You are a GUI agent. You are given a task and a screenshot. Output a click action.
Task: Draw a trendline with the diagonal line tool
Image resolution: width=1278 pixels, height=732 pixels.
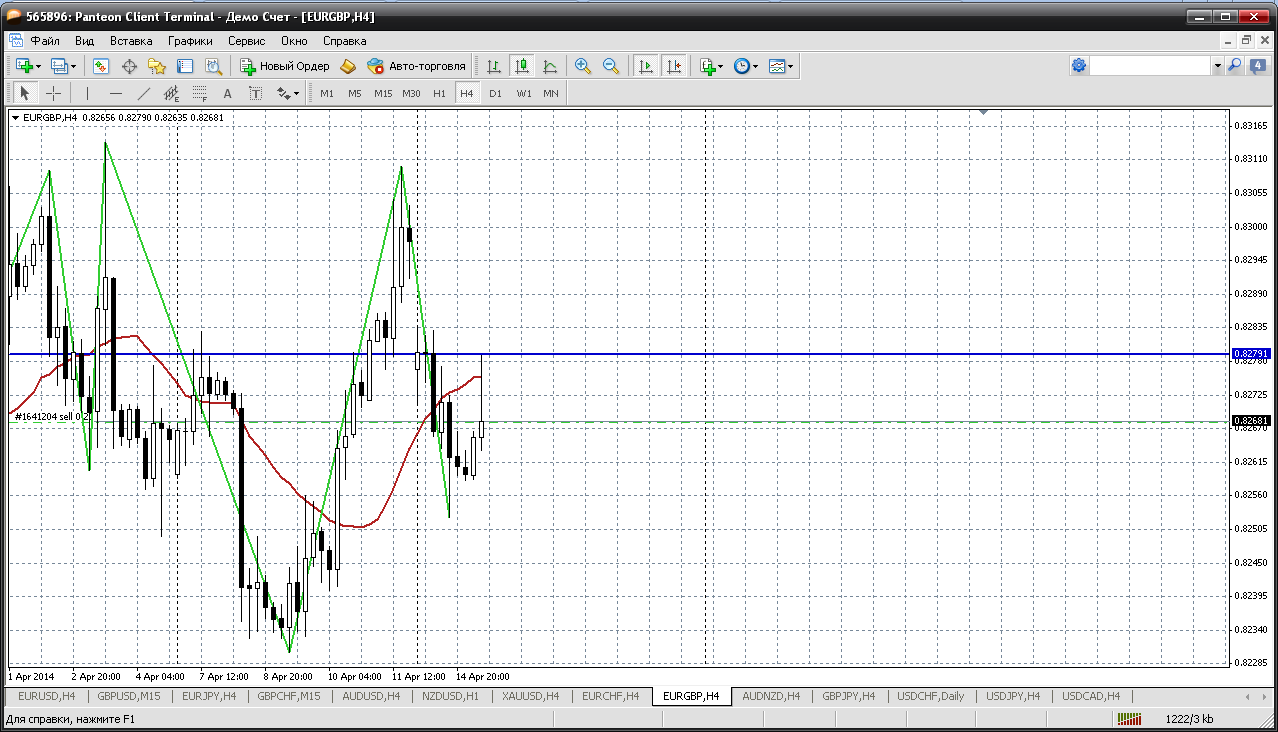tap(143, 93)
